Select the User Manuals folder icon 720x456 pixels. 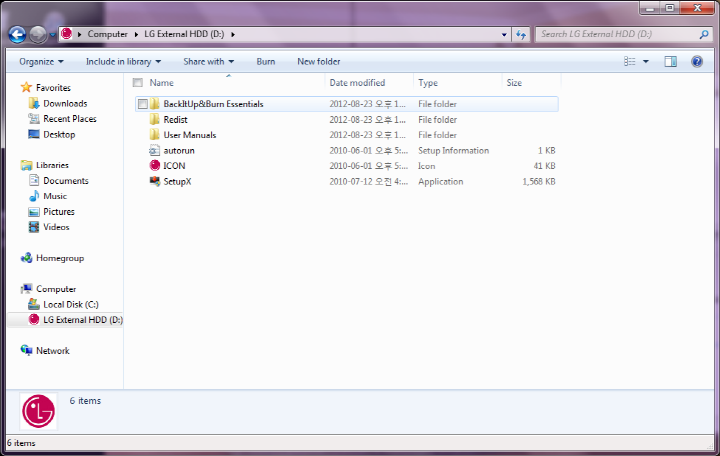155,135
